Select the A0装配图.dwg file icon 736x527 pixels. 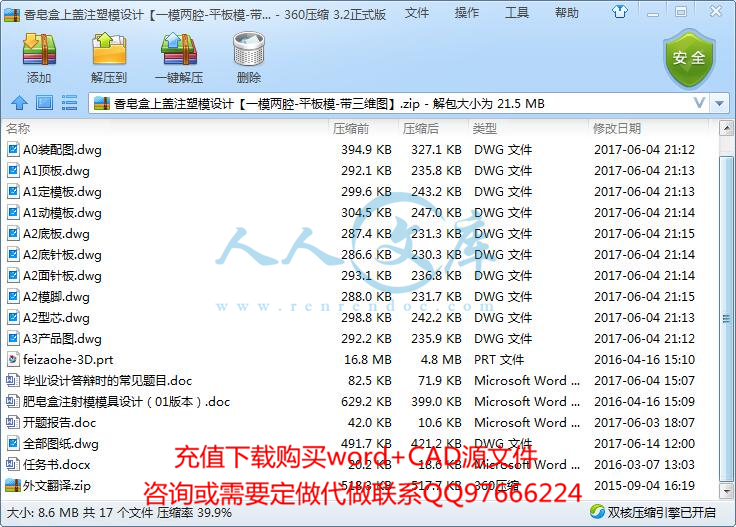(x=13, y=150)
